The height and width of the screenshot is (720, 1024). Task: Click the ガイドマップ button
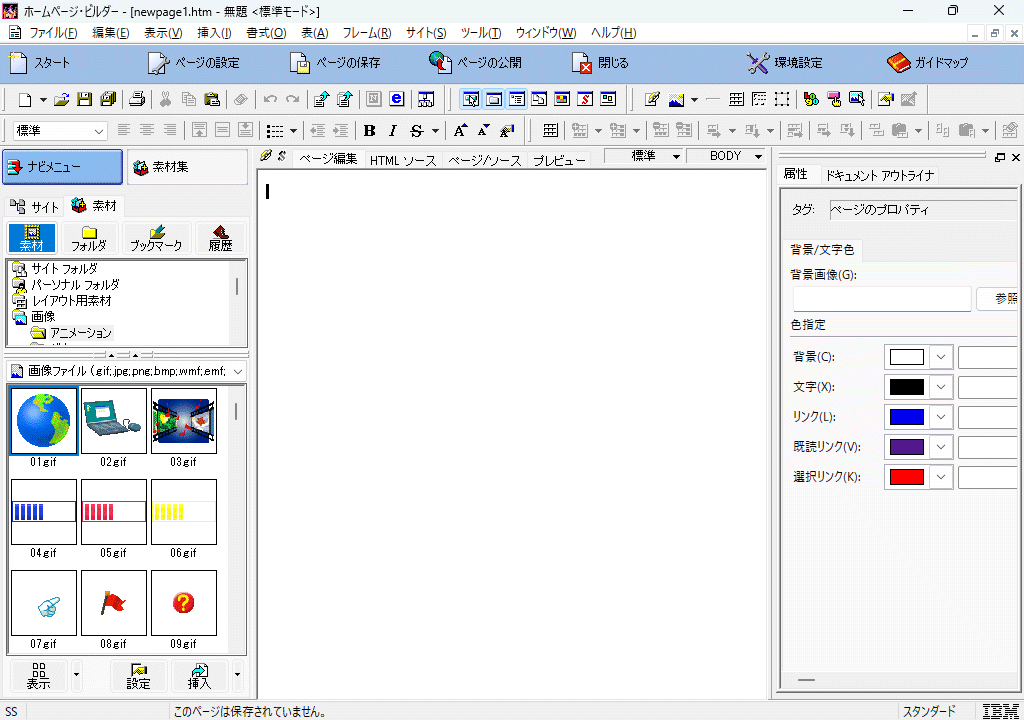[x=928, y=62]
